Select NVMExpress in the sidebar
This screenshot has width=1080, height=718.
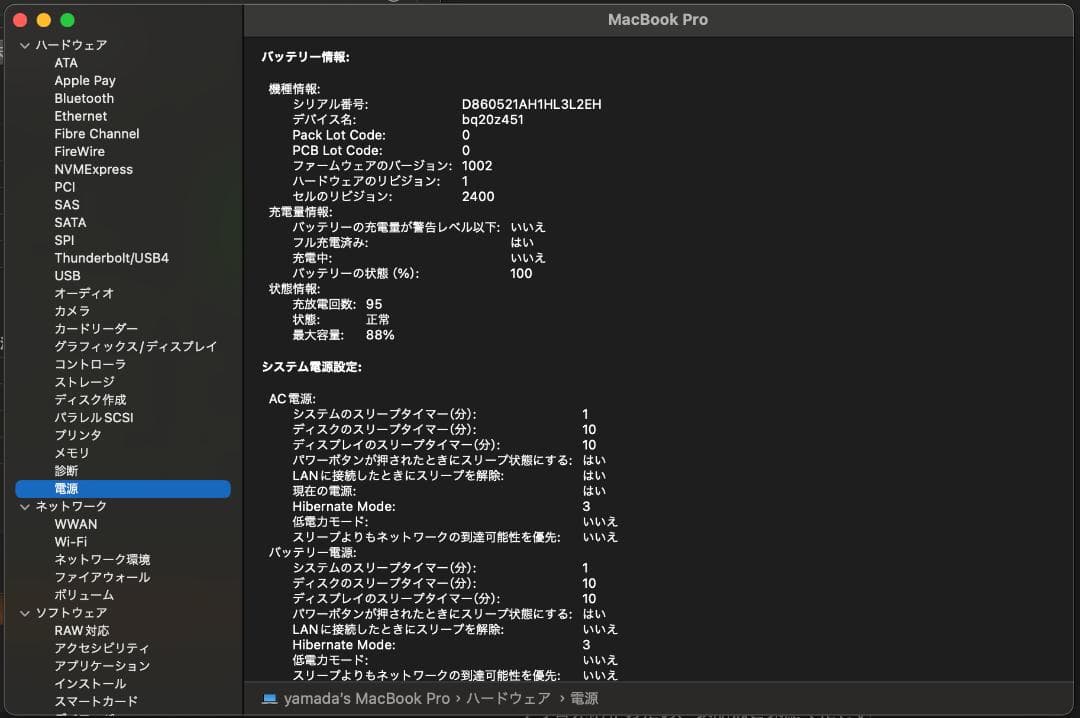pyautogui.click(x=94, y=169)
